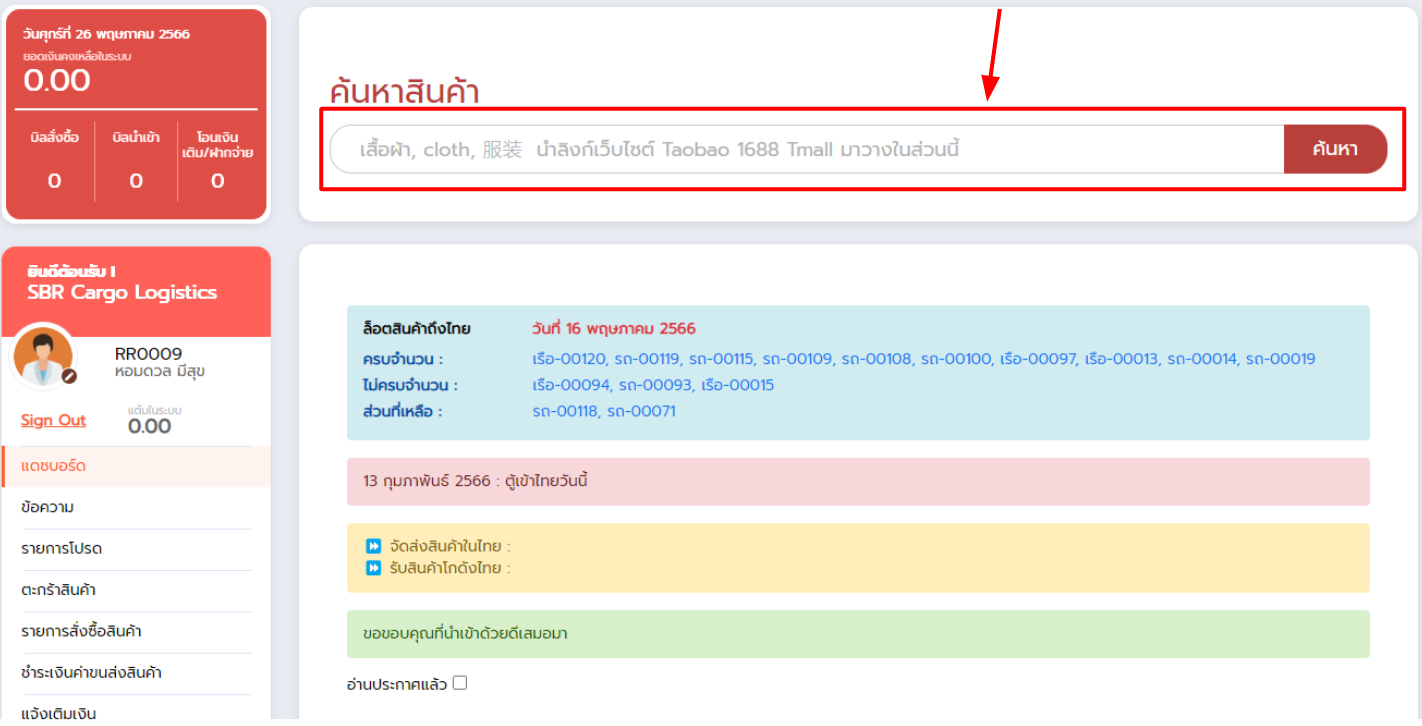Click the user profile avatar picture
This screenshot has width=1422, height=726.
(43, 357)
